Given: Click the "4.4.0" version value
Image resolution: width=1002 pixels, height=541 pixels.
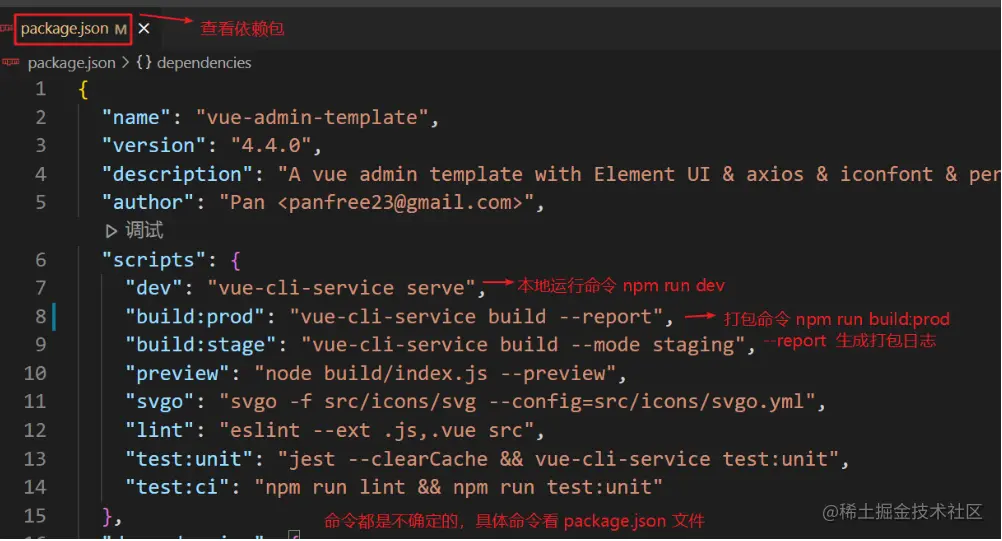Looking at the screenshot, I should coord(271,146).
